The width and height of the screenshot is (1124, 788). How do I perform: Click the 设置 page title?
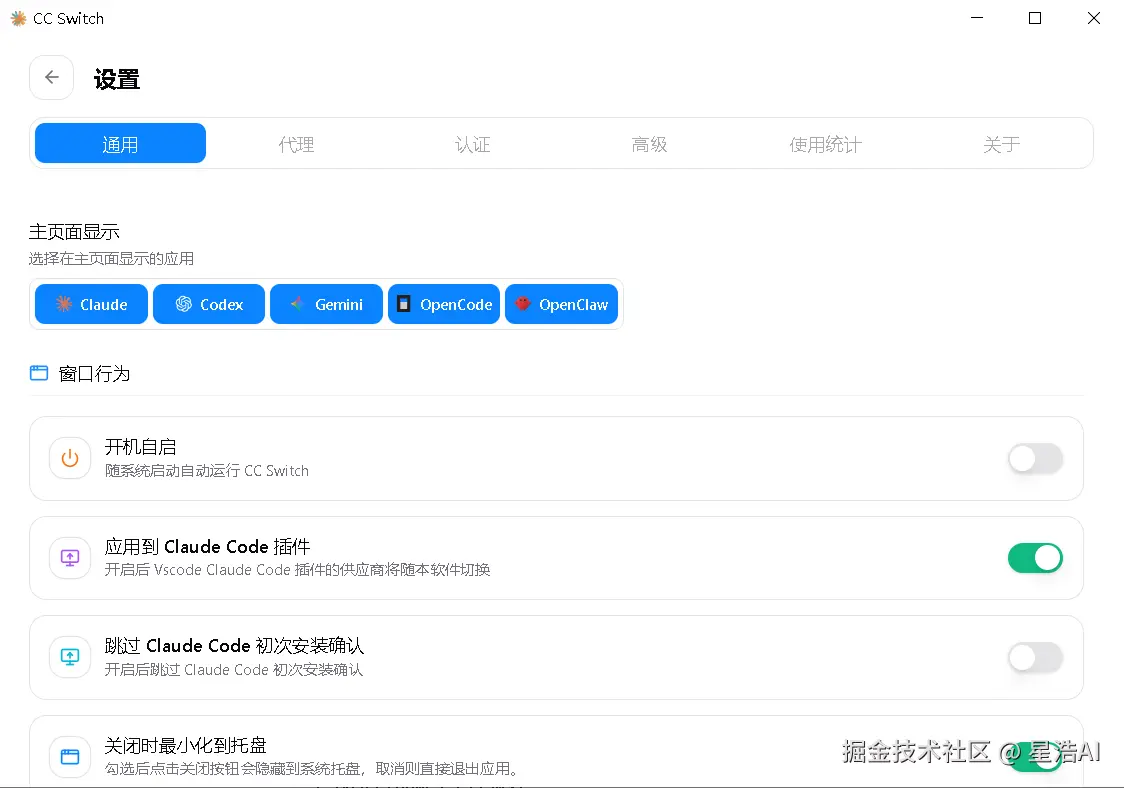[x=117, y=79]
